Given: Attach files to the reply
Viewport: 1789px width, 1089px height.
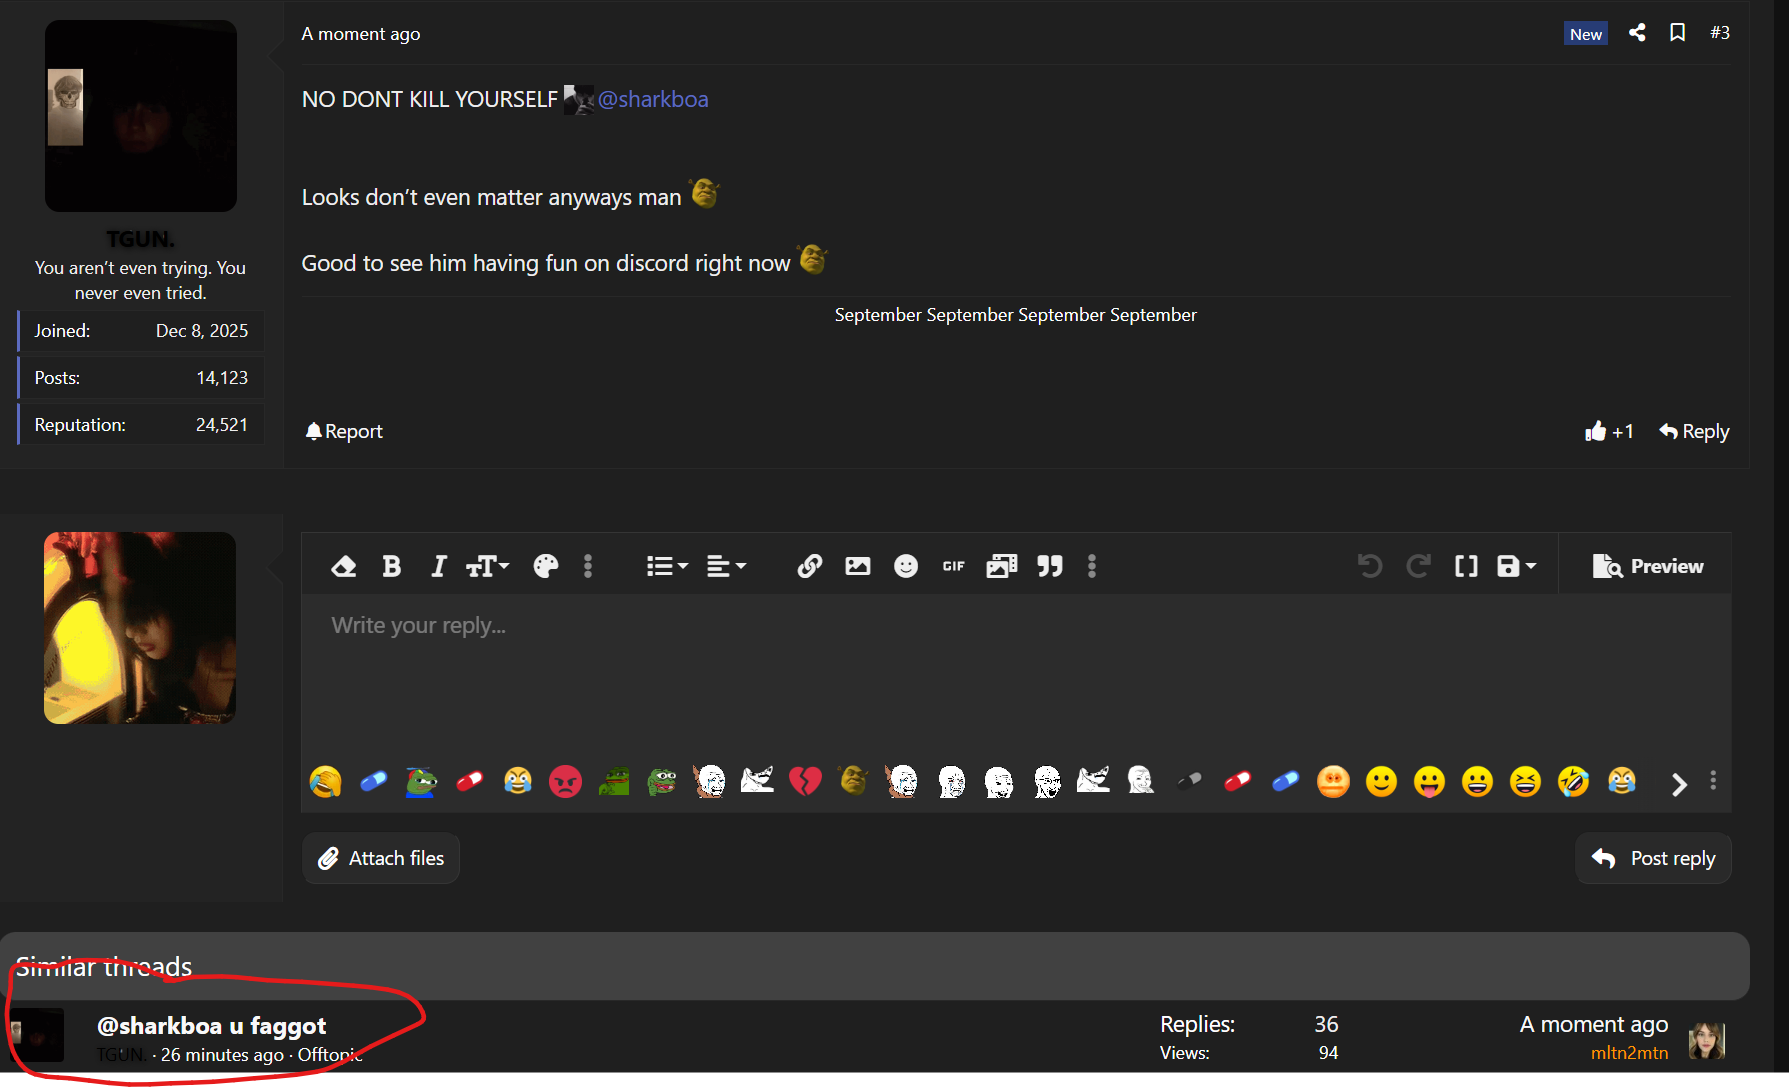Looking at the screenshot, I should pos(381,858).
